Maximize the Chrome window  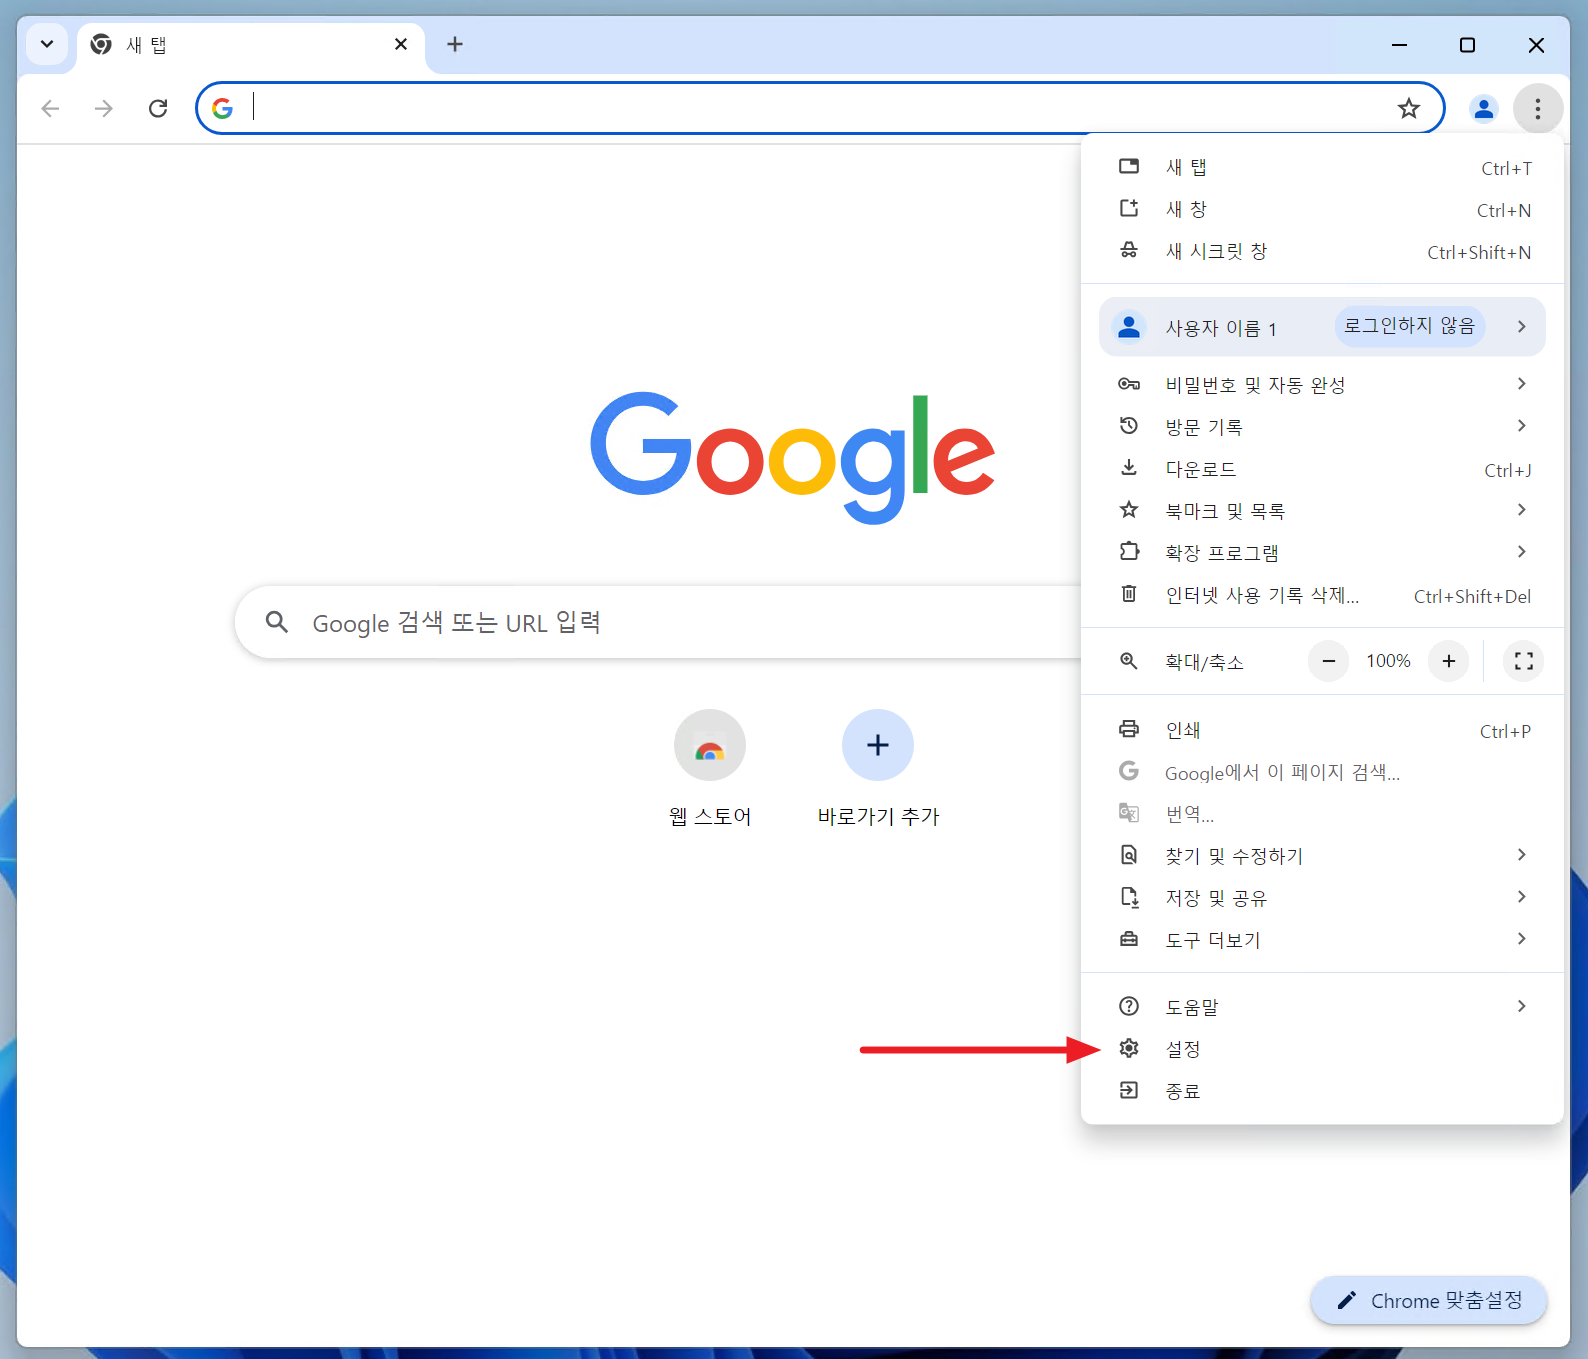tap(1468, 44)
